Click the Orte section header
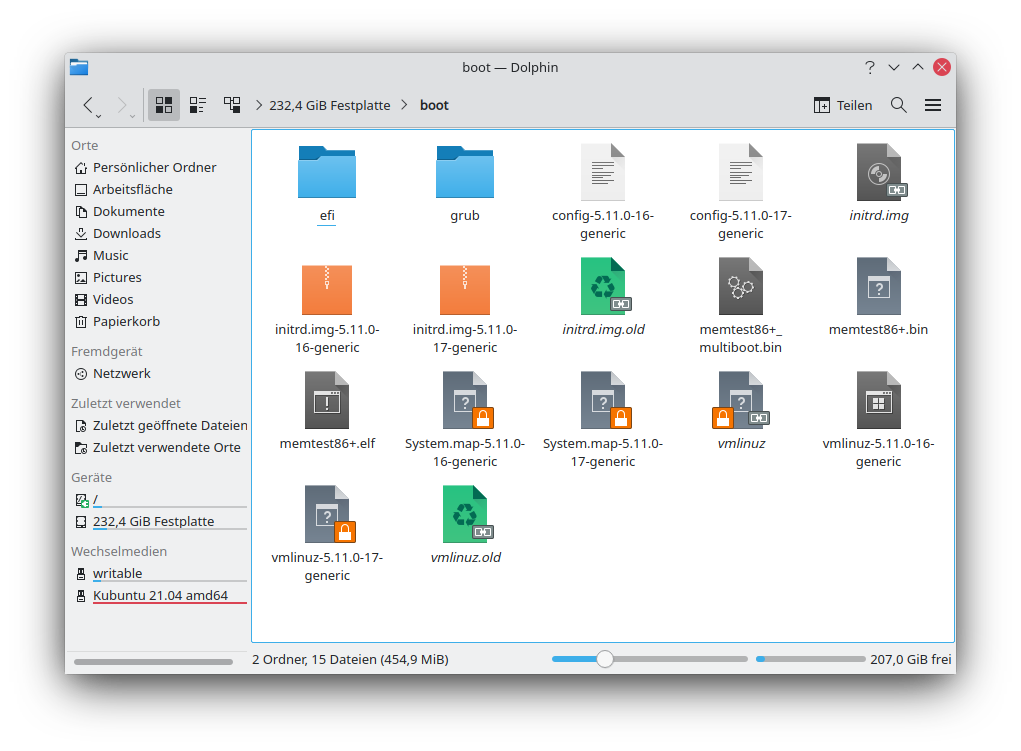The width and height of the screenshot is (1021, 751). (85, 145)
